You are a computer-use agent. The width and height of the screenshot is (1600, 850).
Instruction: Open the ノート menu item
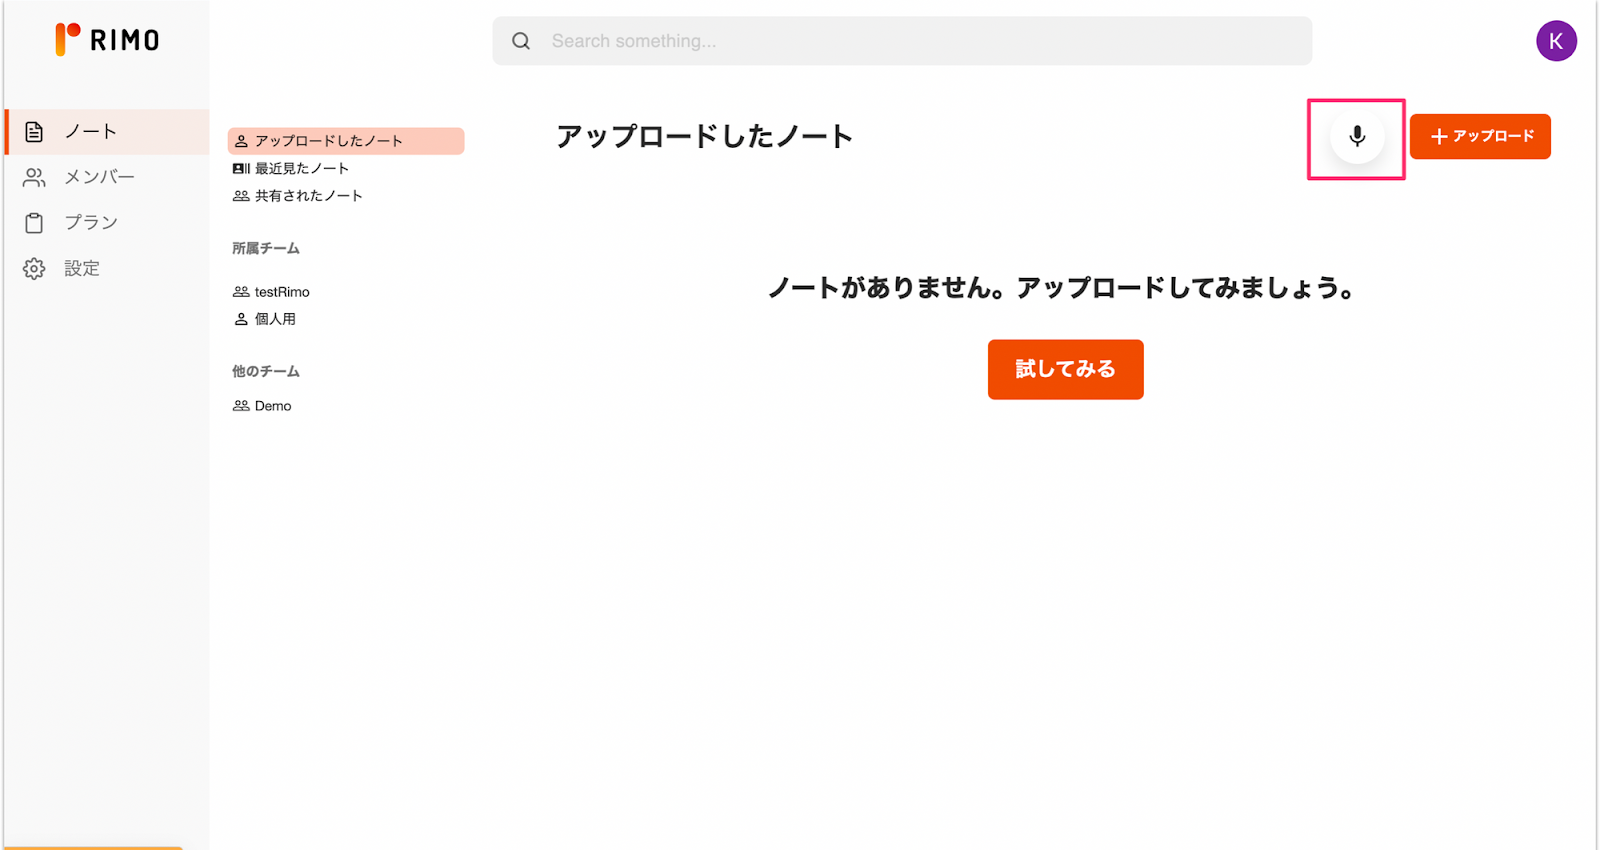pos(91,132)
